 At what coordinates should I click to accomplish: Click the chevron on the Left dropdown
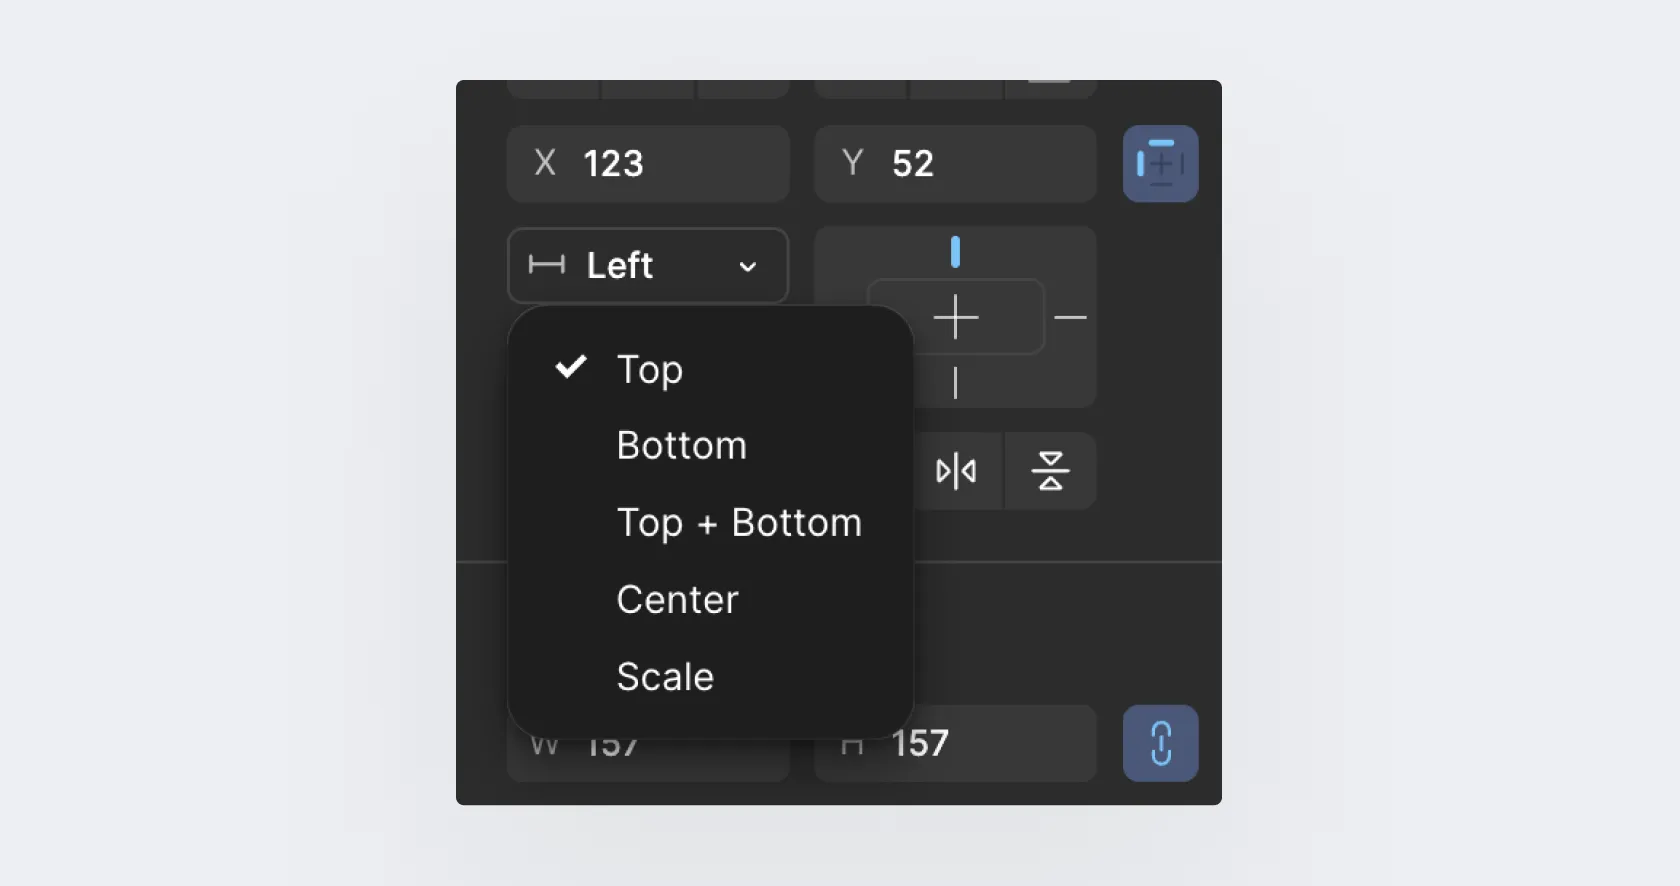pos(747,267)
